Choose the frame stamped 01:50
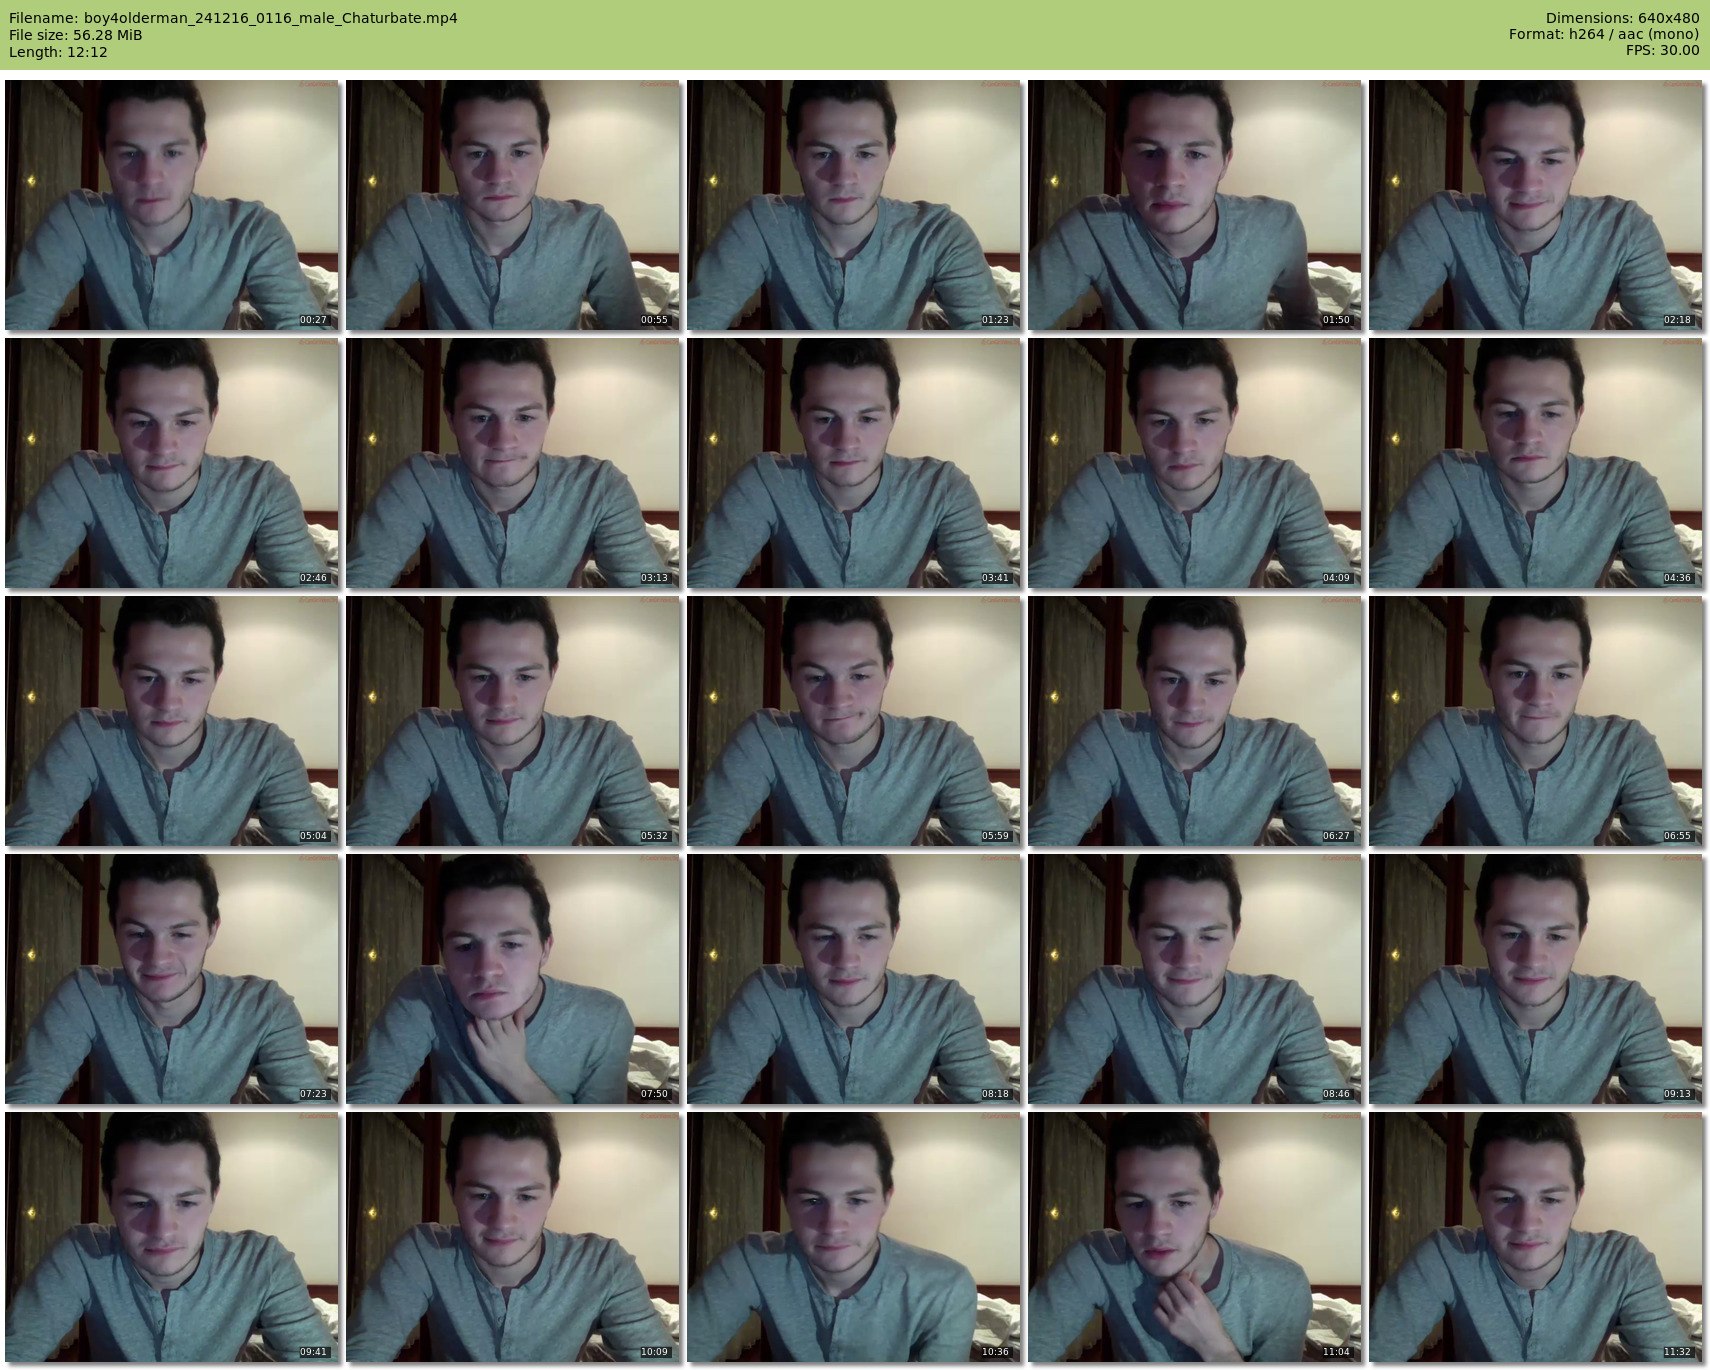The height and width of the screenshot is (1370, 1710). coord(1195,205)
